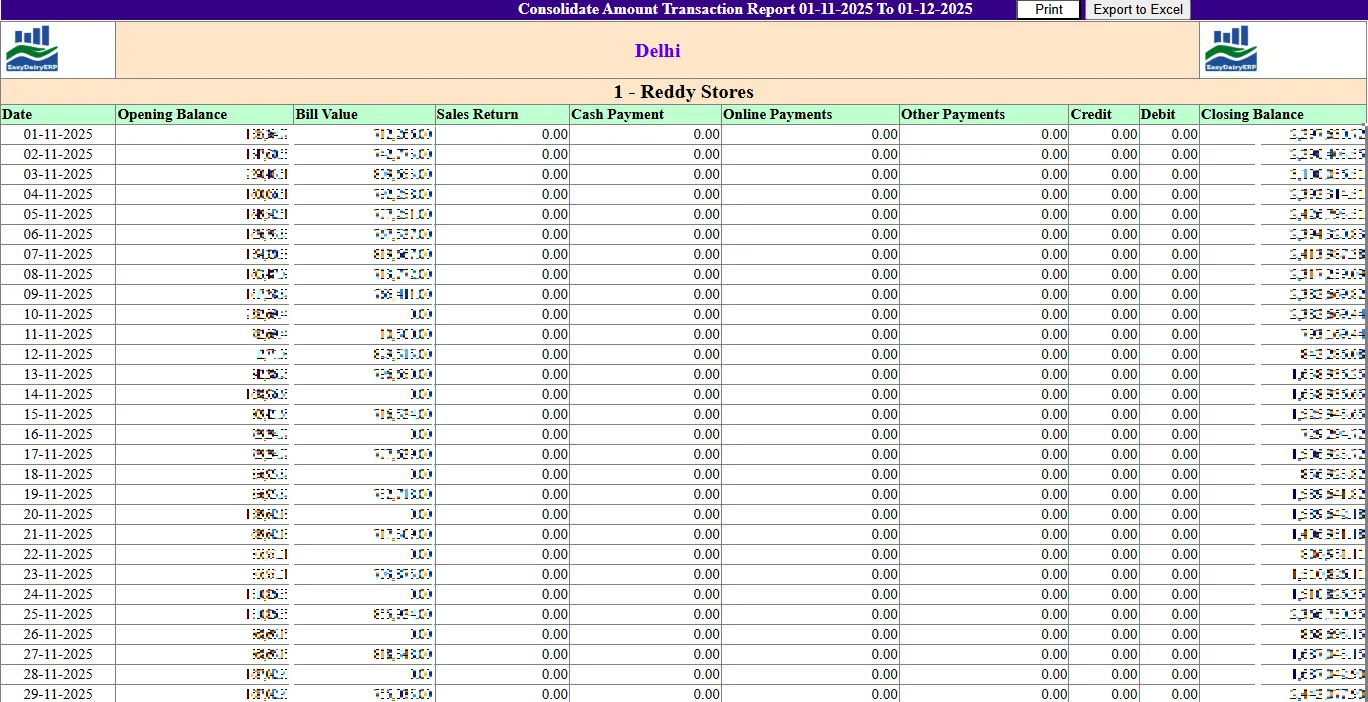1368x702 pixels.
Task: Click the Export to Excel button
Action: click(x=1138, y=10)
